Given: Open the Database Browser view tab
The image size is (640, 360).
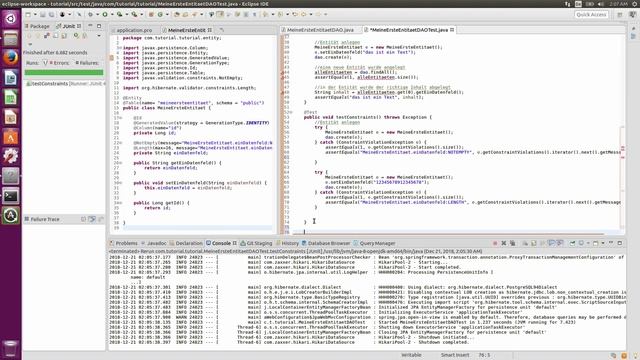Looking at the screenshot, I should pyautogui.click(x=326, y=243).
